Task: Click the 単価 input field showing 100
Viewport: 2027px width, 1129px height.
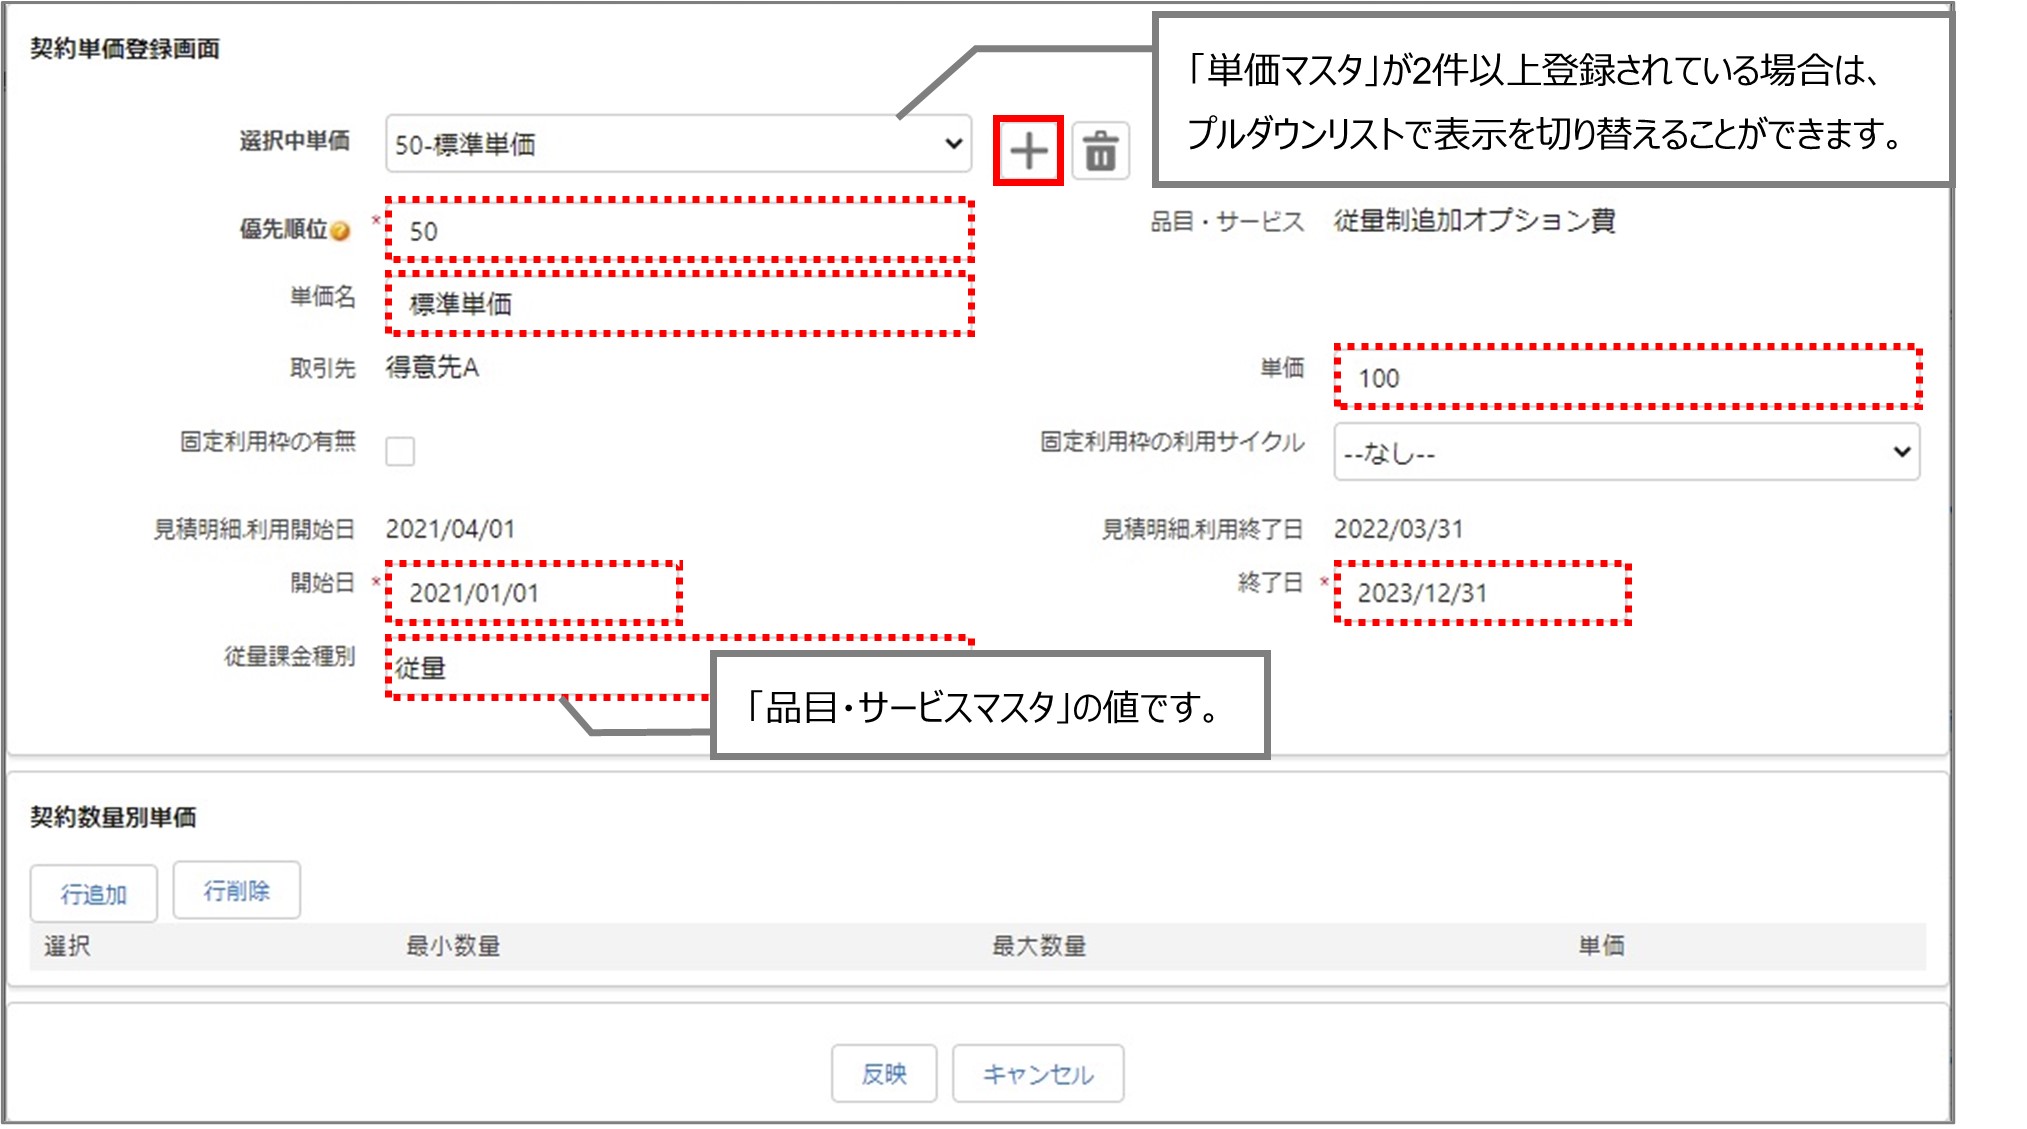Action: [x=1627, y=378]
